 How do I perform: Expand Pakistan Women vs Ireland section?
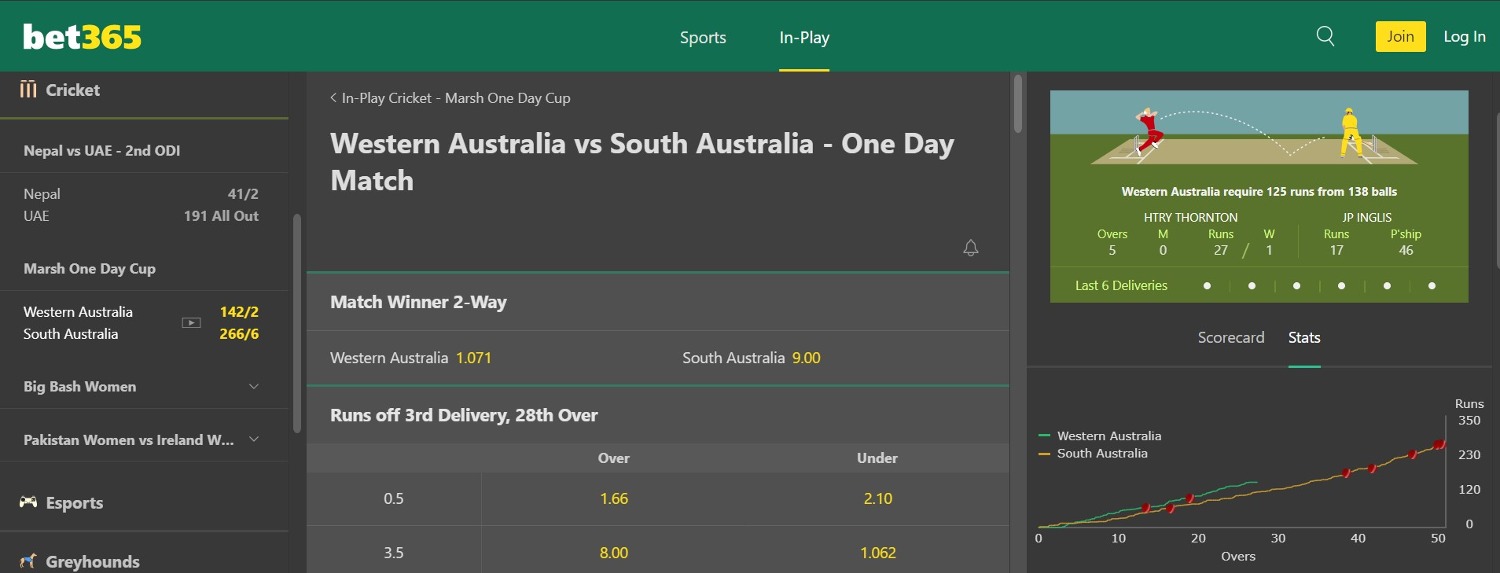[143, 439]
